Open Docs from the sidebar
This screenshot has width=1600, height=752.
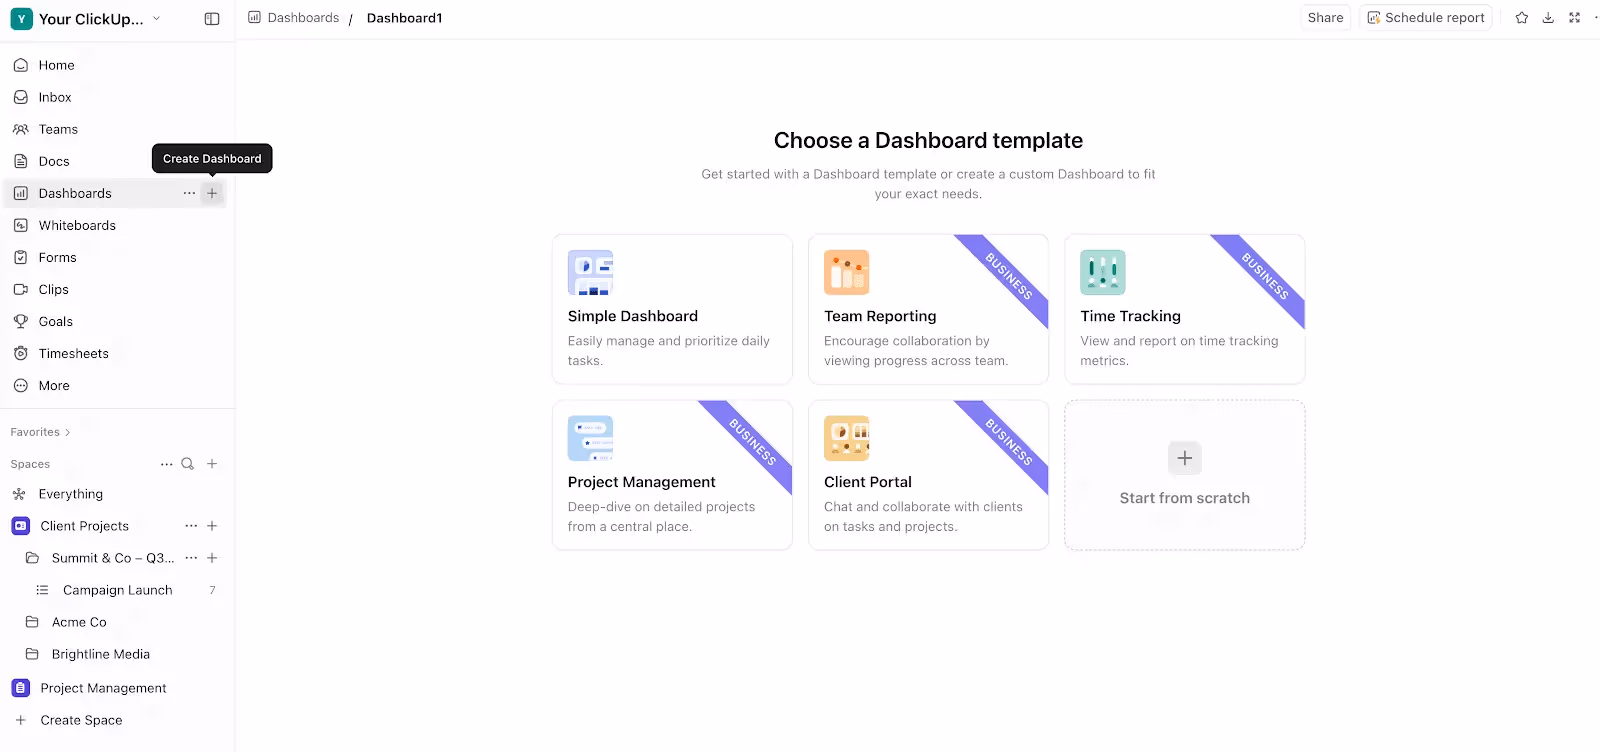(x=54, y=161)
